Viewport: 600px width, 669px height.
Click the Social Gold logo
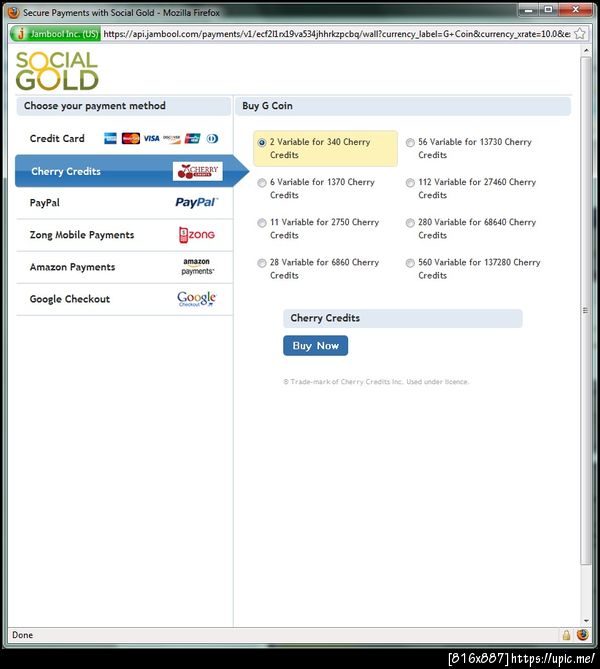point(57,71)
